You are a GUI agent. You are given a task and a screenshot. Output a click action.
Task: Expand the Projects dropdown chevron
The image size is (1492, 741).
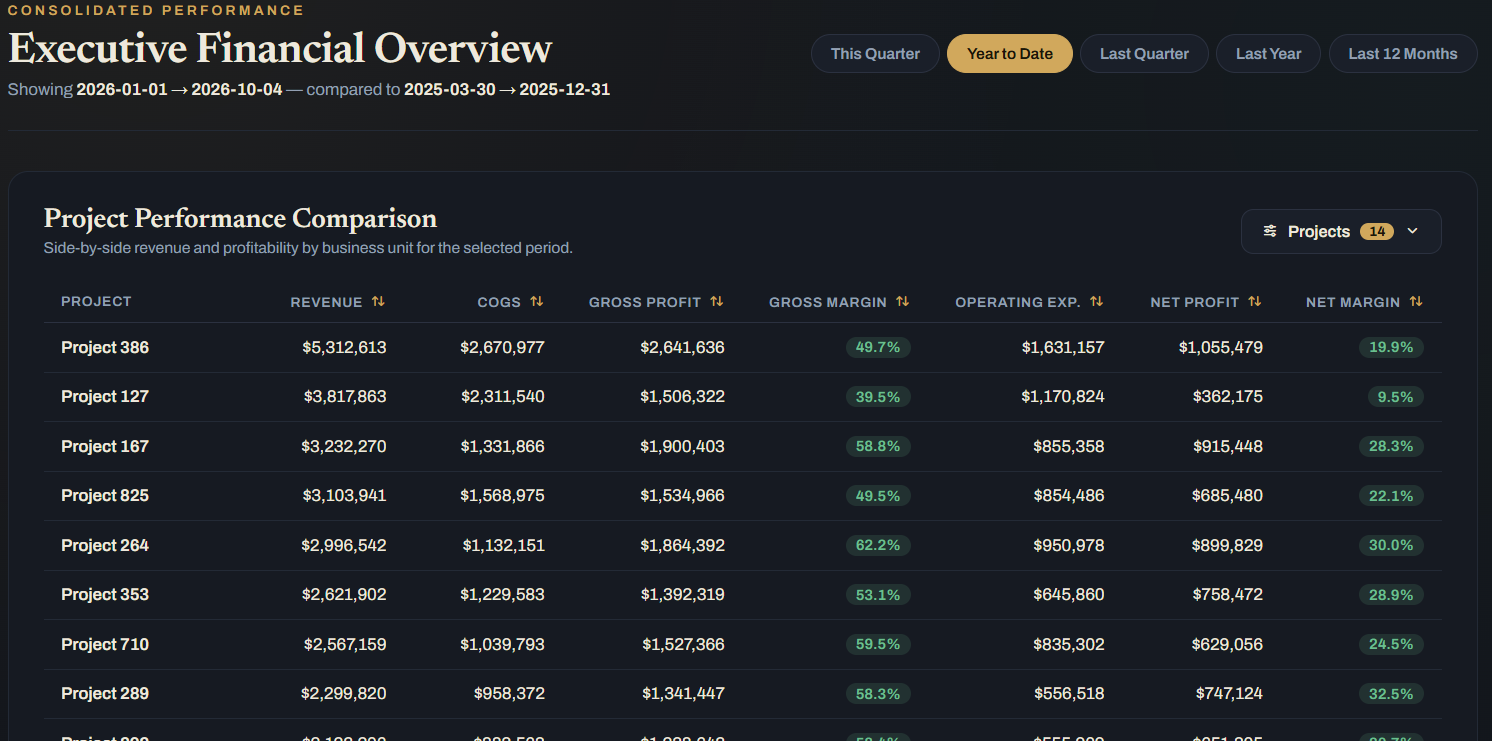(1413, 231)
